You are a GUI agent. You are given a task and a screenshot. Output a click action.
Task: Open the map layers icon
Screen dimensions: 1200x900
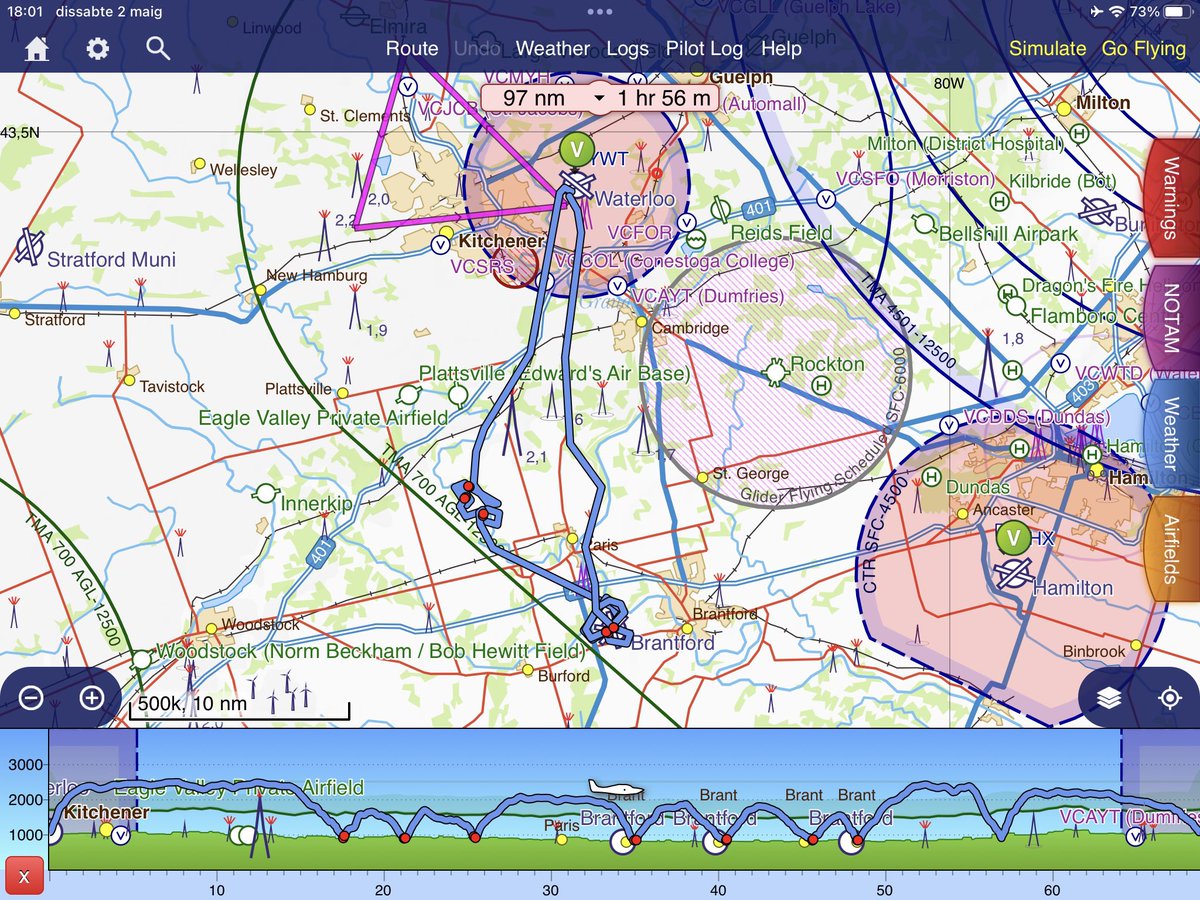(x=1109, y=698)
